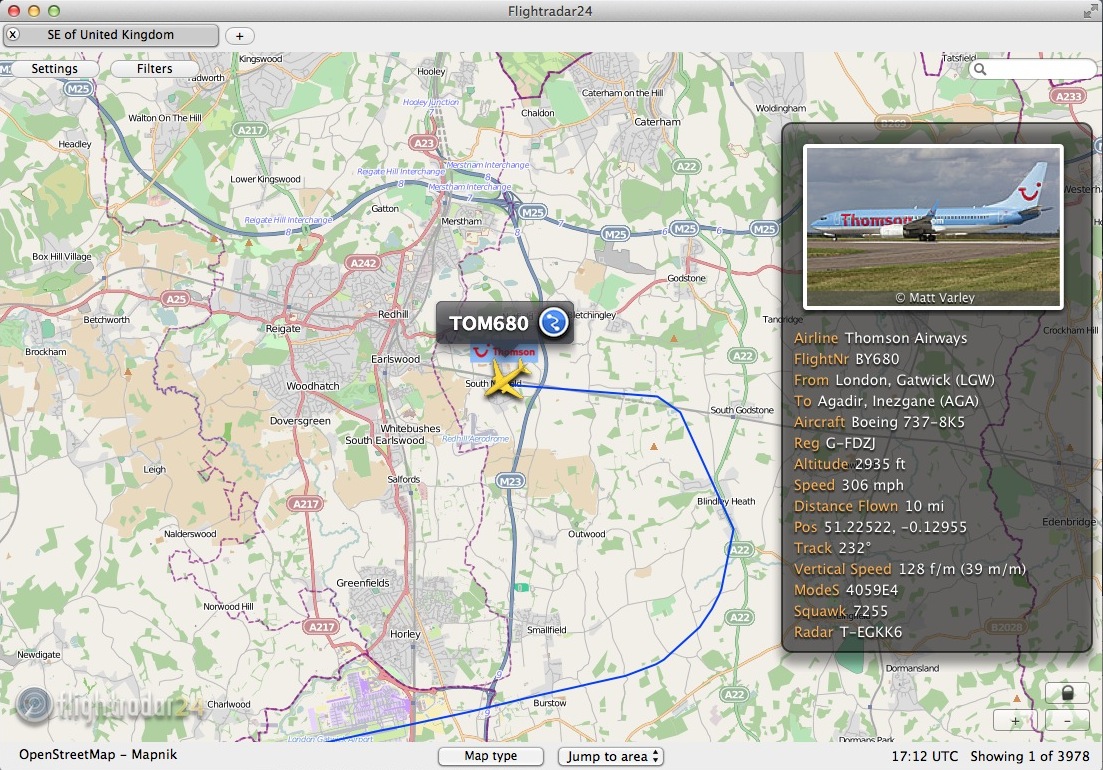Click the Matt Varley photo credit
1103x770 pixels.
(x=935, y=298)
